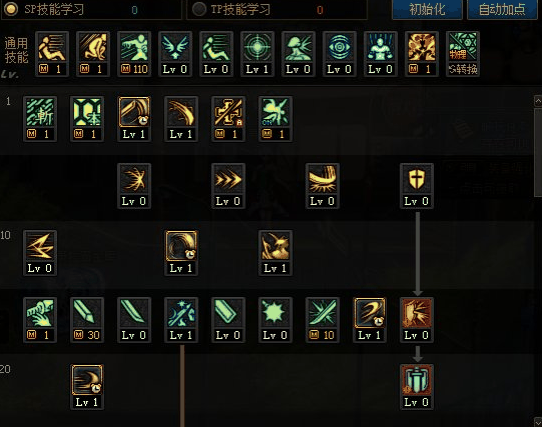Screen dimensions: 542x427
Task: Select the eye skill icon in 通用技能
Action: pyautogui.click(x=339, y=54)
